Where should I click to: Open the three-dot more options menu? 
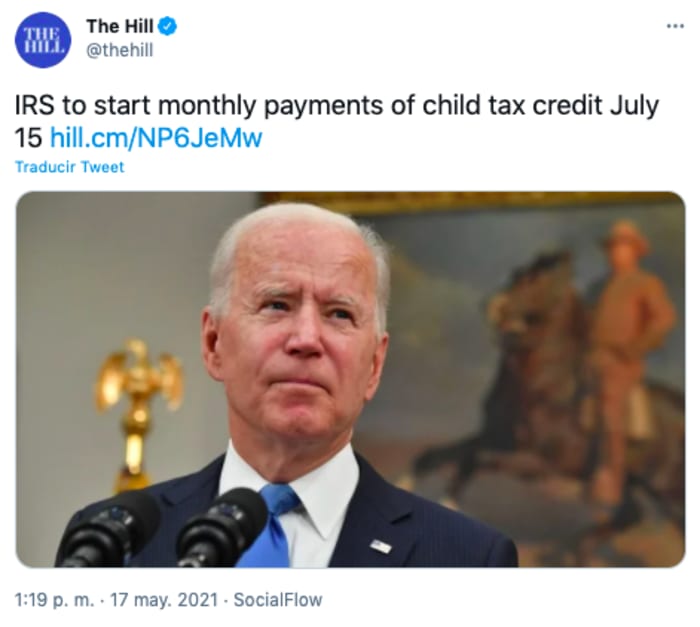coord(675,26)
